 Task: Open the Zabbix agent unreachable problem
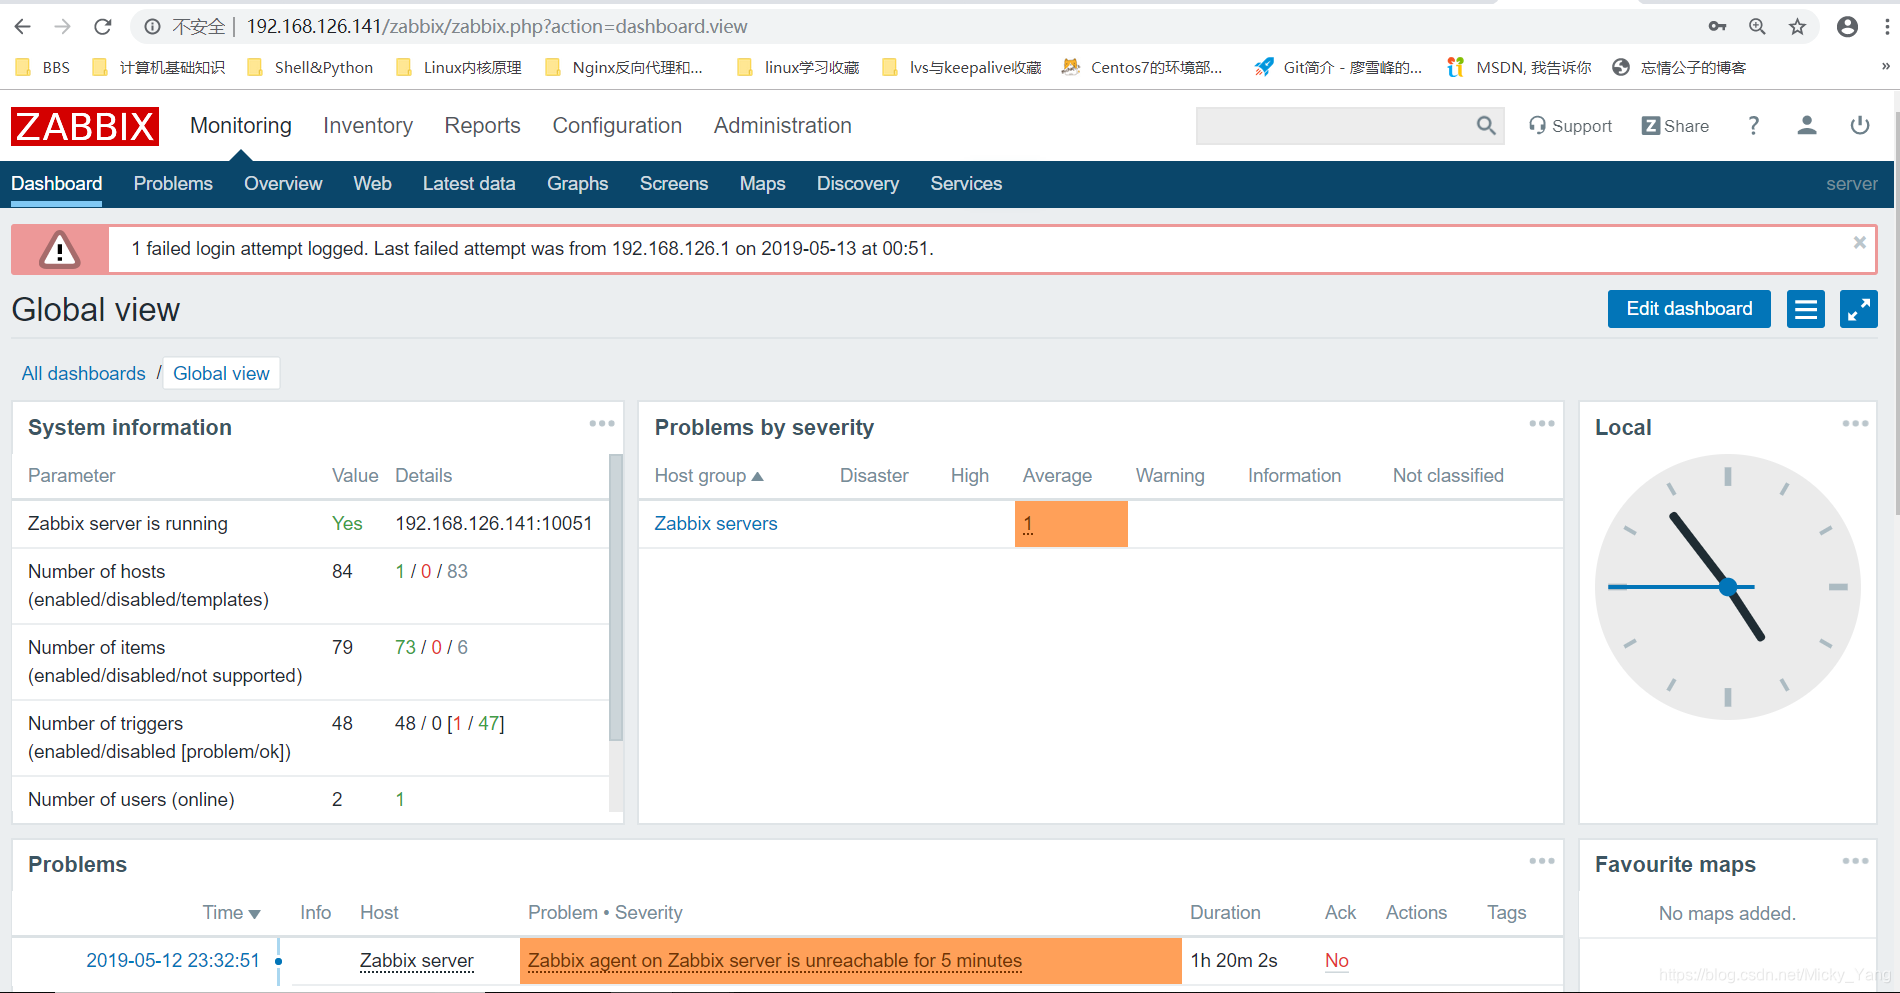coord(775,961)
